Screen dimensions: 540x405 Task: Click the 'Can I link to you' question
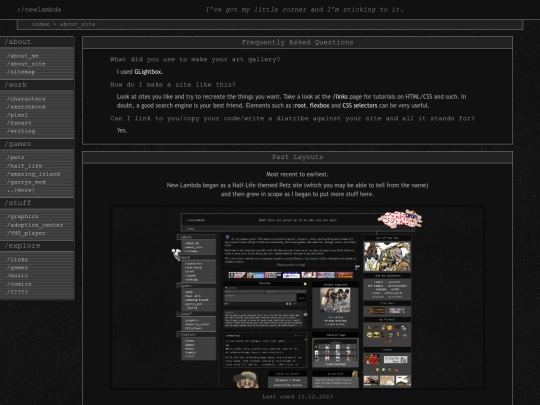tap(292, 118)
